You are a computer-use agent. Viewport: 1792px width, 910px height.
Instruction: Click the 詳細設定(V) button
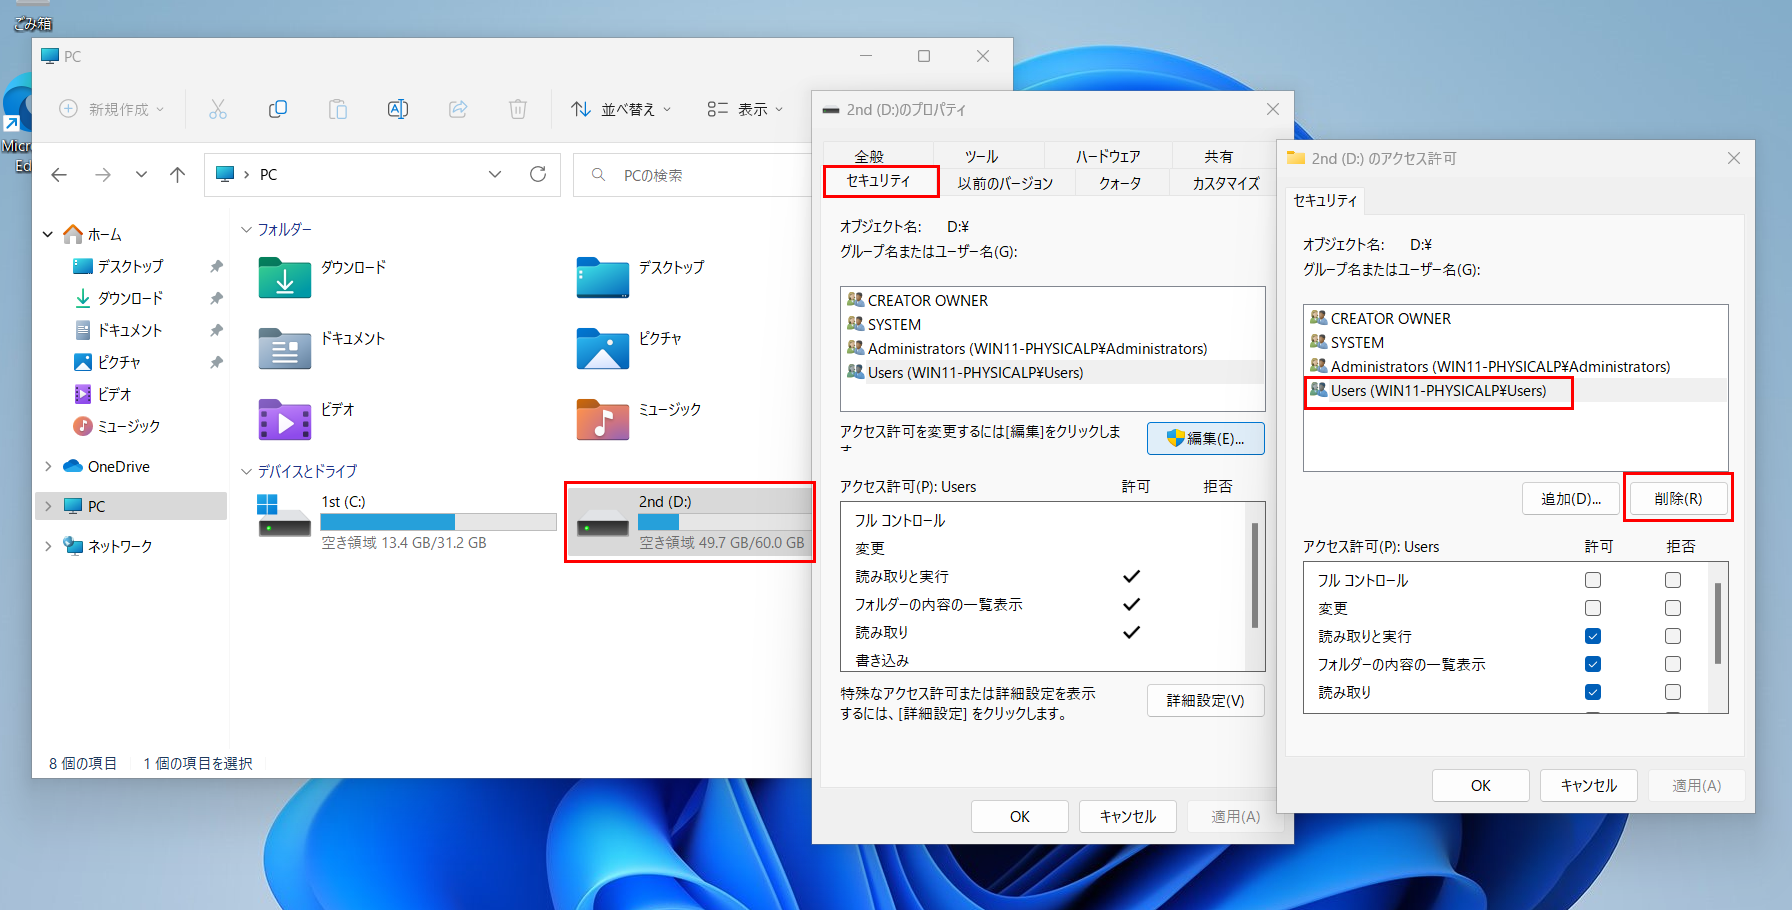pos(1206,700)
